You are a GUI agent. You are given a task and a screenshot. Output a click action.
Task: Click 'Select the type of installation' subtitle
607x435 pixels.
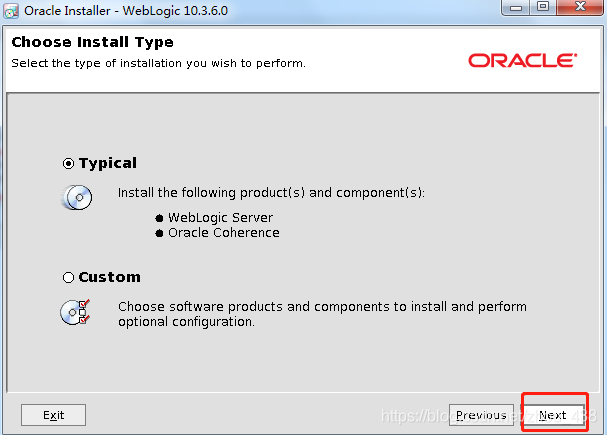(158, 63)
